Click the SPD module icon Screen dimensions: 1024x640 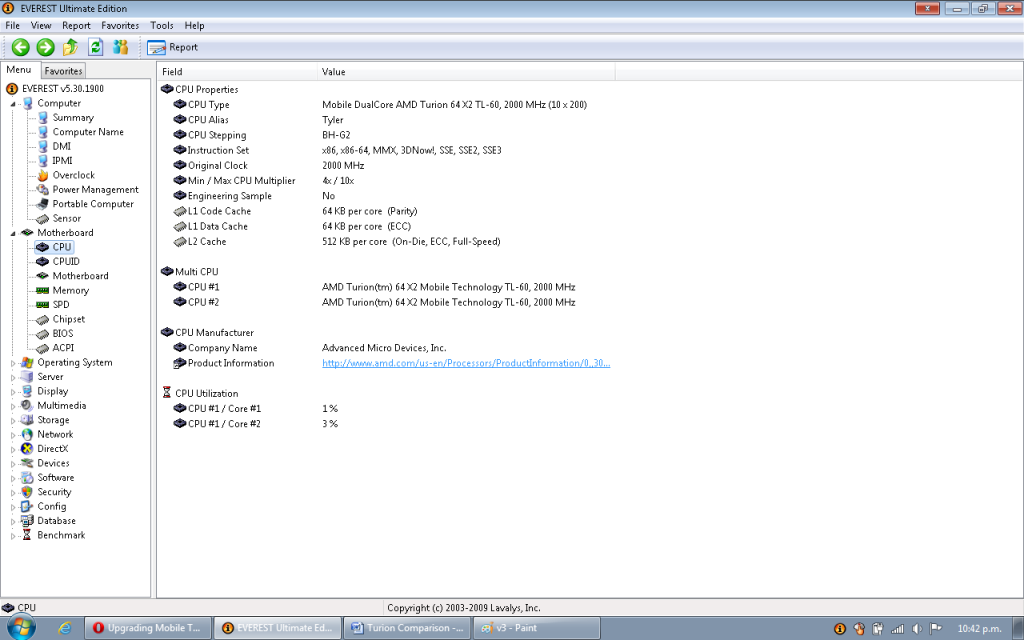click(x=42, y=304)
